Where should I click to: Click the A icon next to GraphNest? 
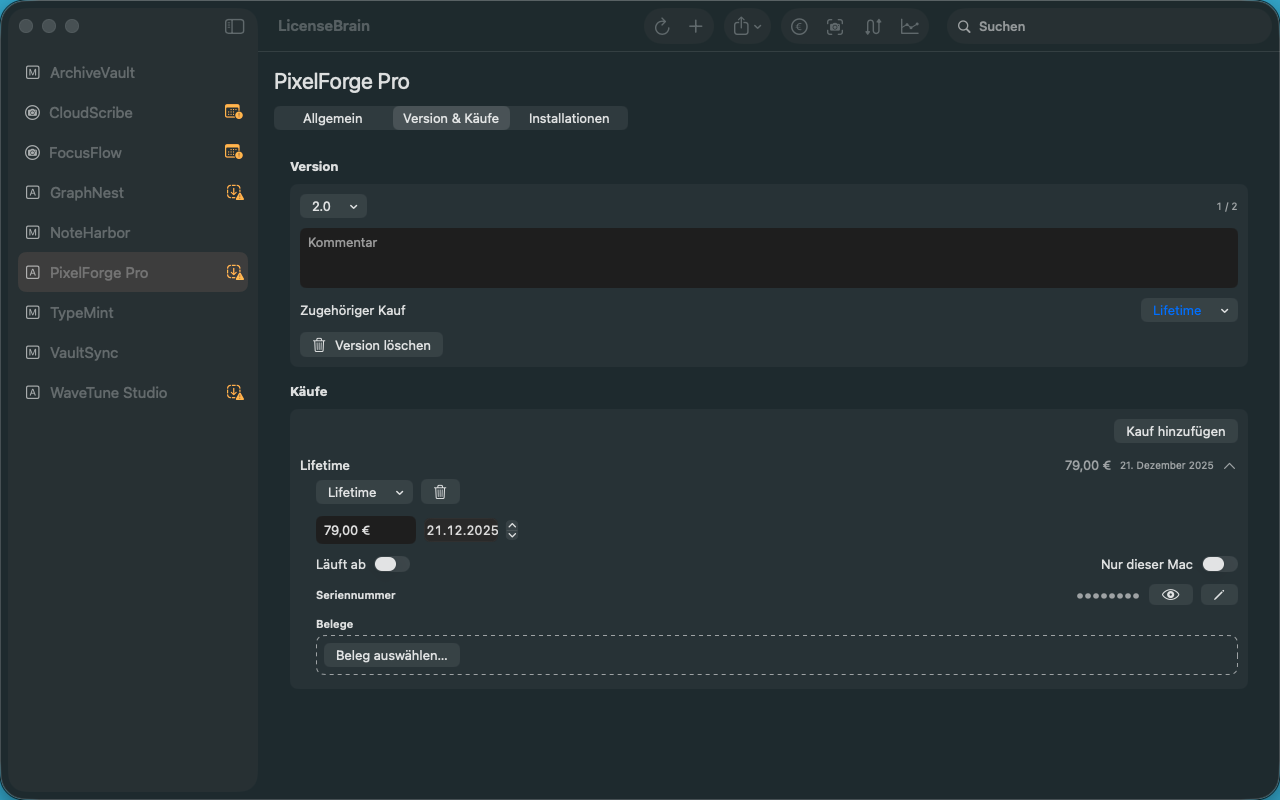(x=33, y=193)
